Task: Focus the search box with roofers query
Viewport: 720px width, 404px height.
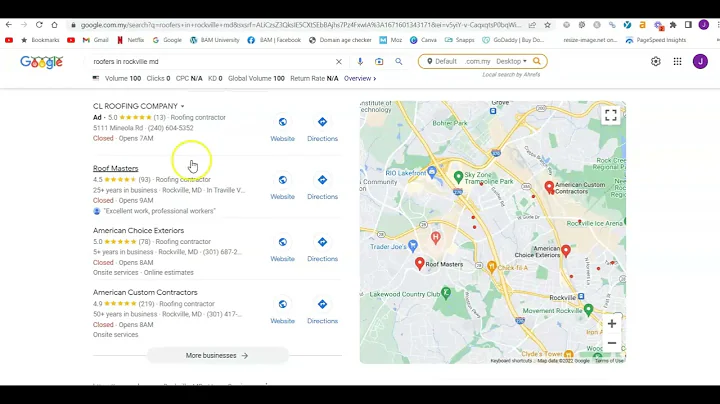Action: [x=211, y=62]
